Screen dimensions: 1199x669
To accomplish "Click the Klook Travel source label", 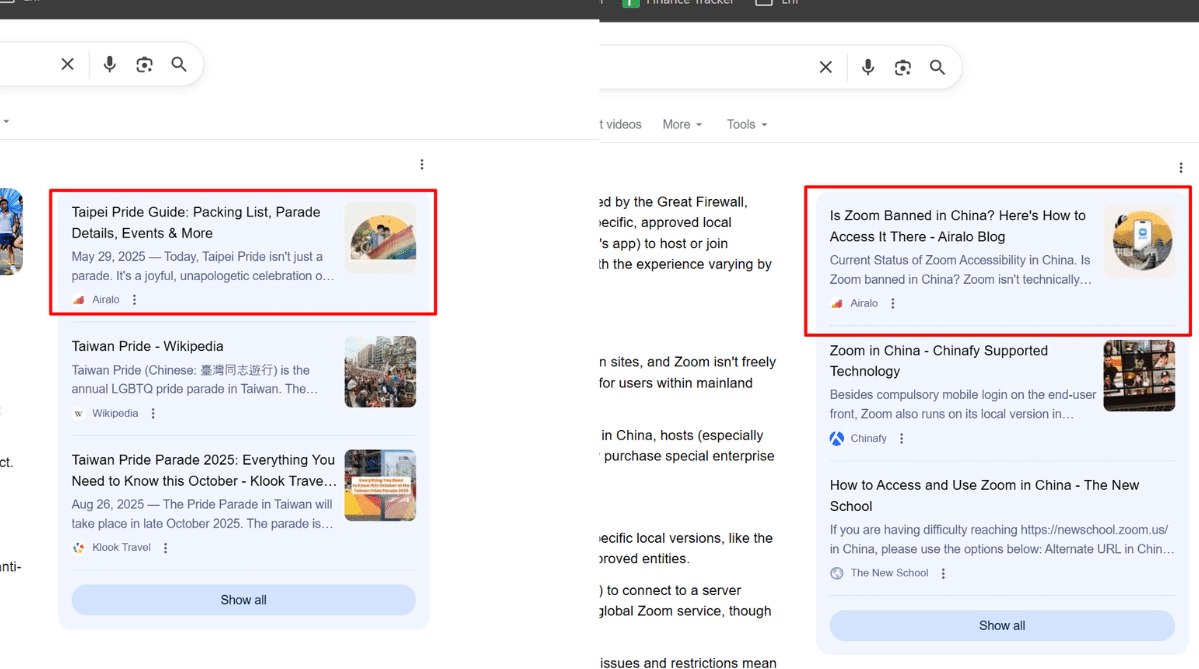I will tap(122, 547).
